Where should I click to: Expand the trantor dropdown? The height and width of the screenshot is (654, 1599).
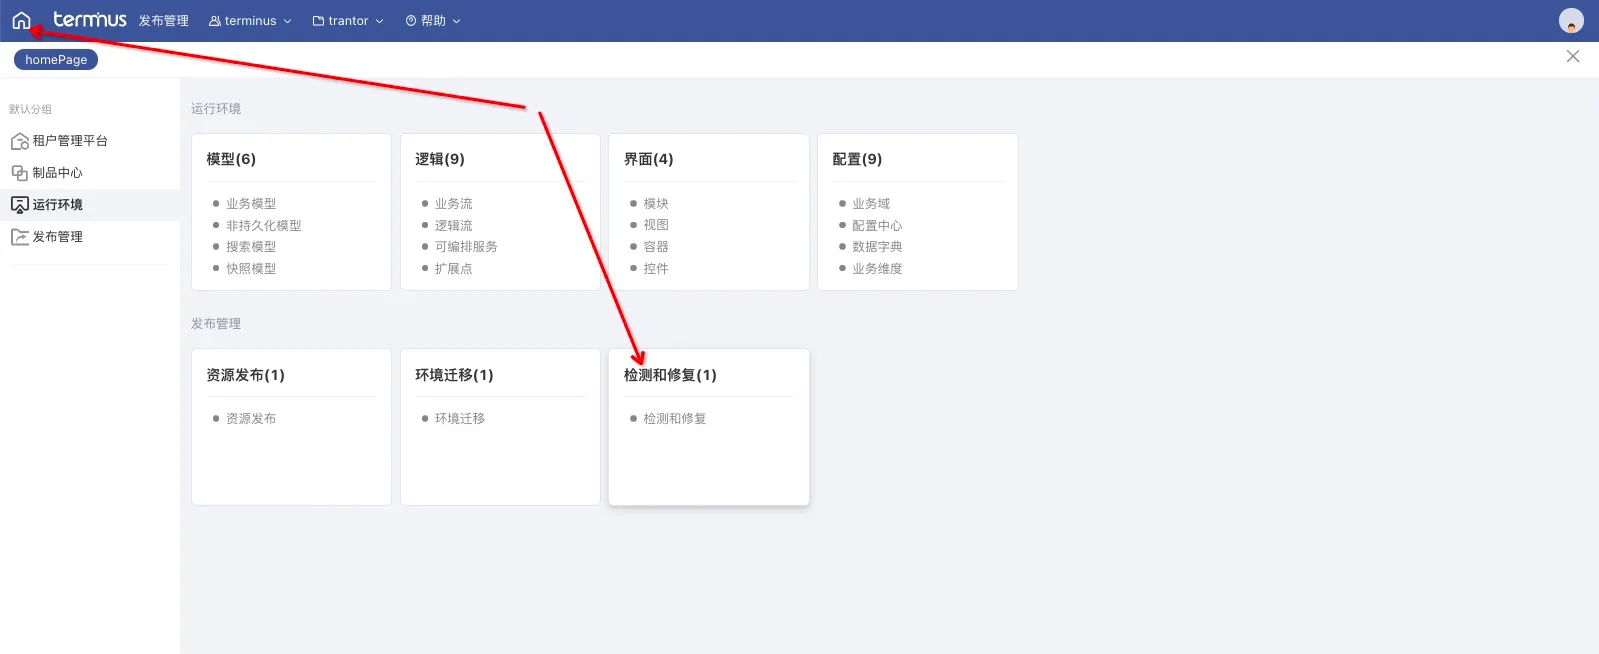pos(379,21)
